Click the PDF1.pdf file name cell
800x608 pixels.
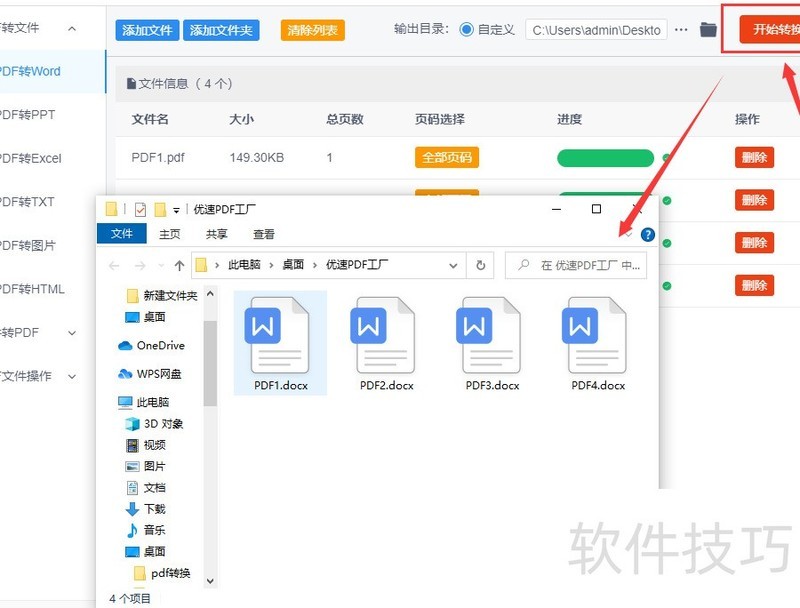coord(158,158)
